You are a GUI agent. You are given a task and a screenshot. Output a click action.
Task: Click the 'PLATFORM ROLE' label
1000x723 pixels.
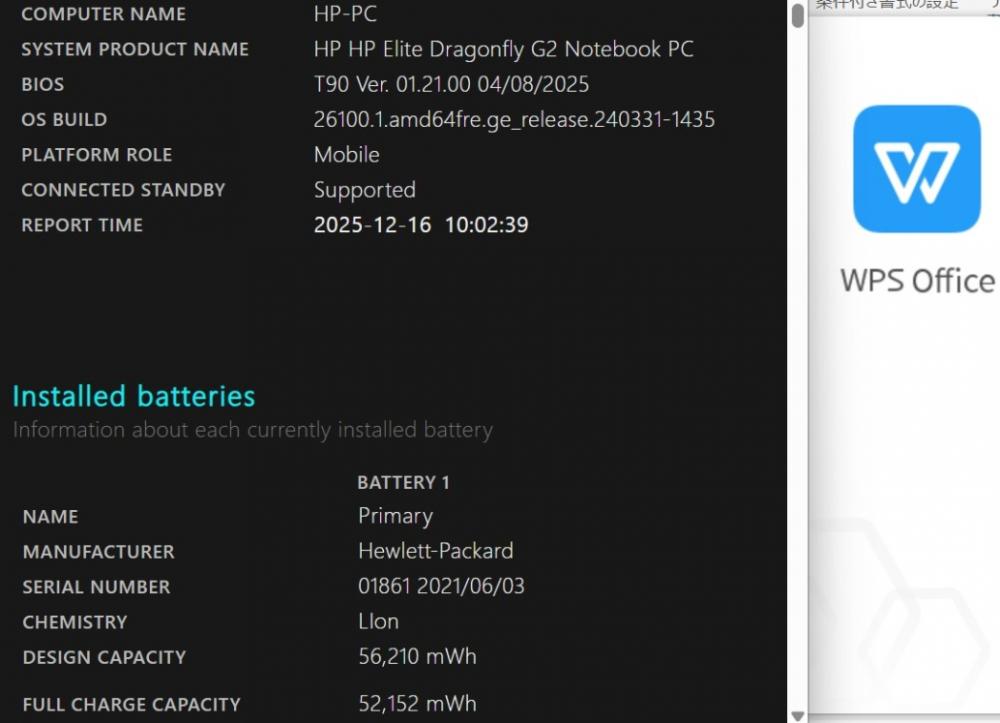pyautogui.click(x=96, y=155)
